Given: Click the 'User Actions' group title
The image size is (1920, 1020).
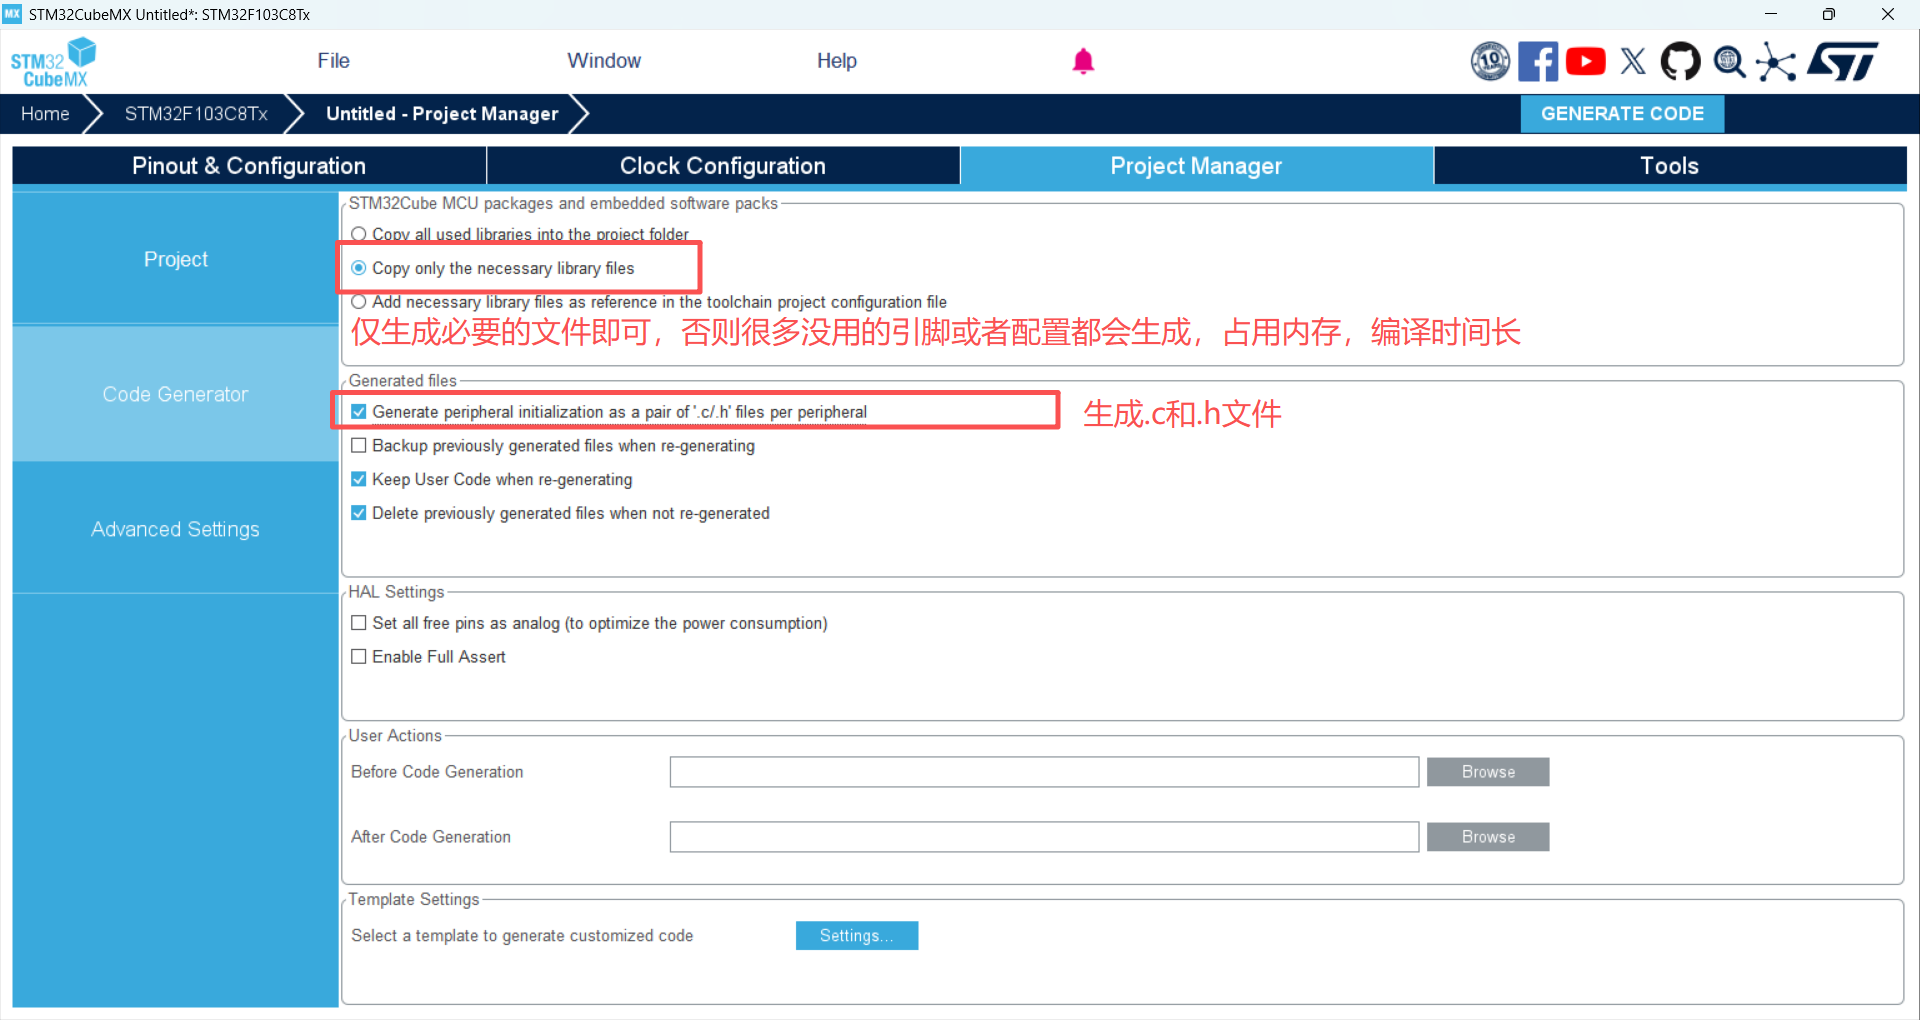Looking at the screenshot, I should [x=395, y=736].
